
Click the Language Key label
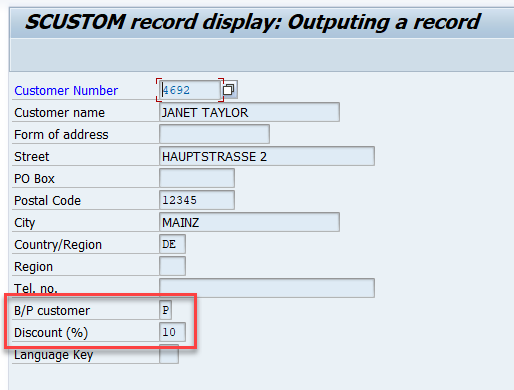[x=53, y=355]
